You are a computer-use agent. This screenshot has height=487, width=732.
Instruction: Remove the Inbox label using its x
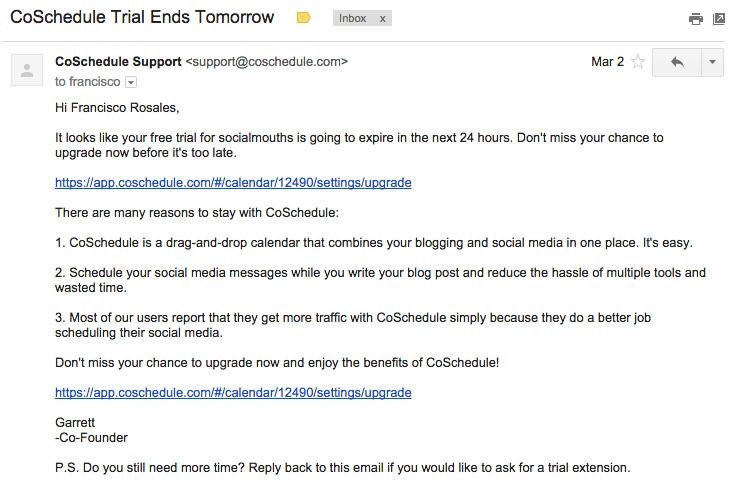click(x=382, y=19)
